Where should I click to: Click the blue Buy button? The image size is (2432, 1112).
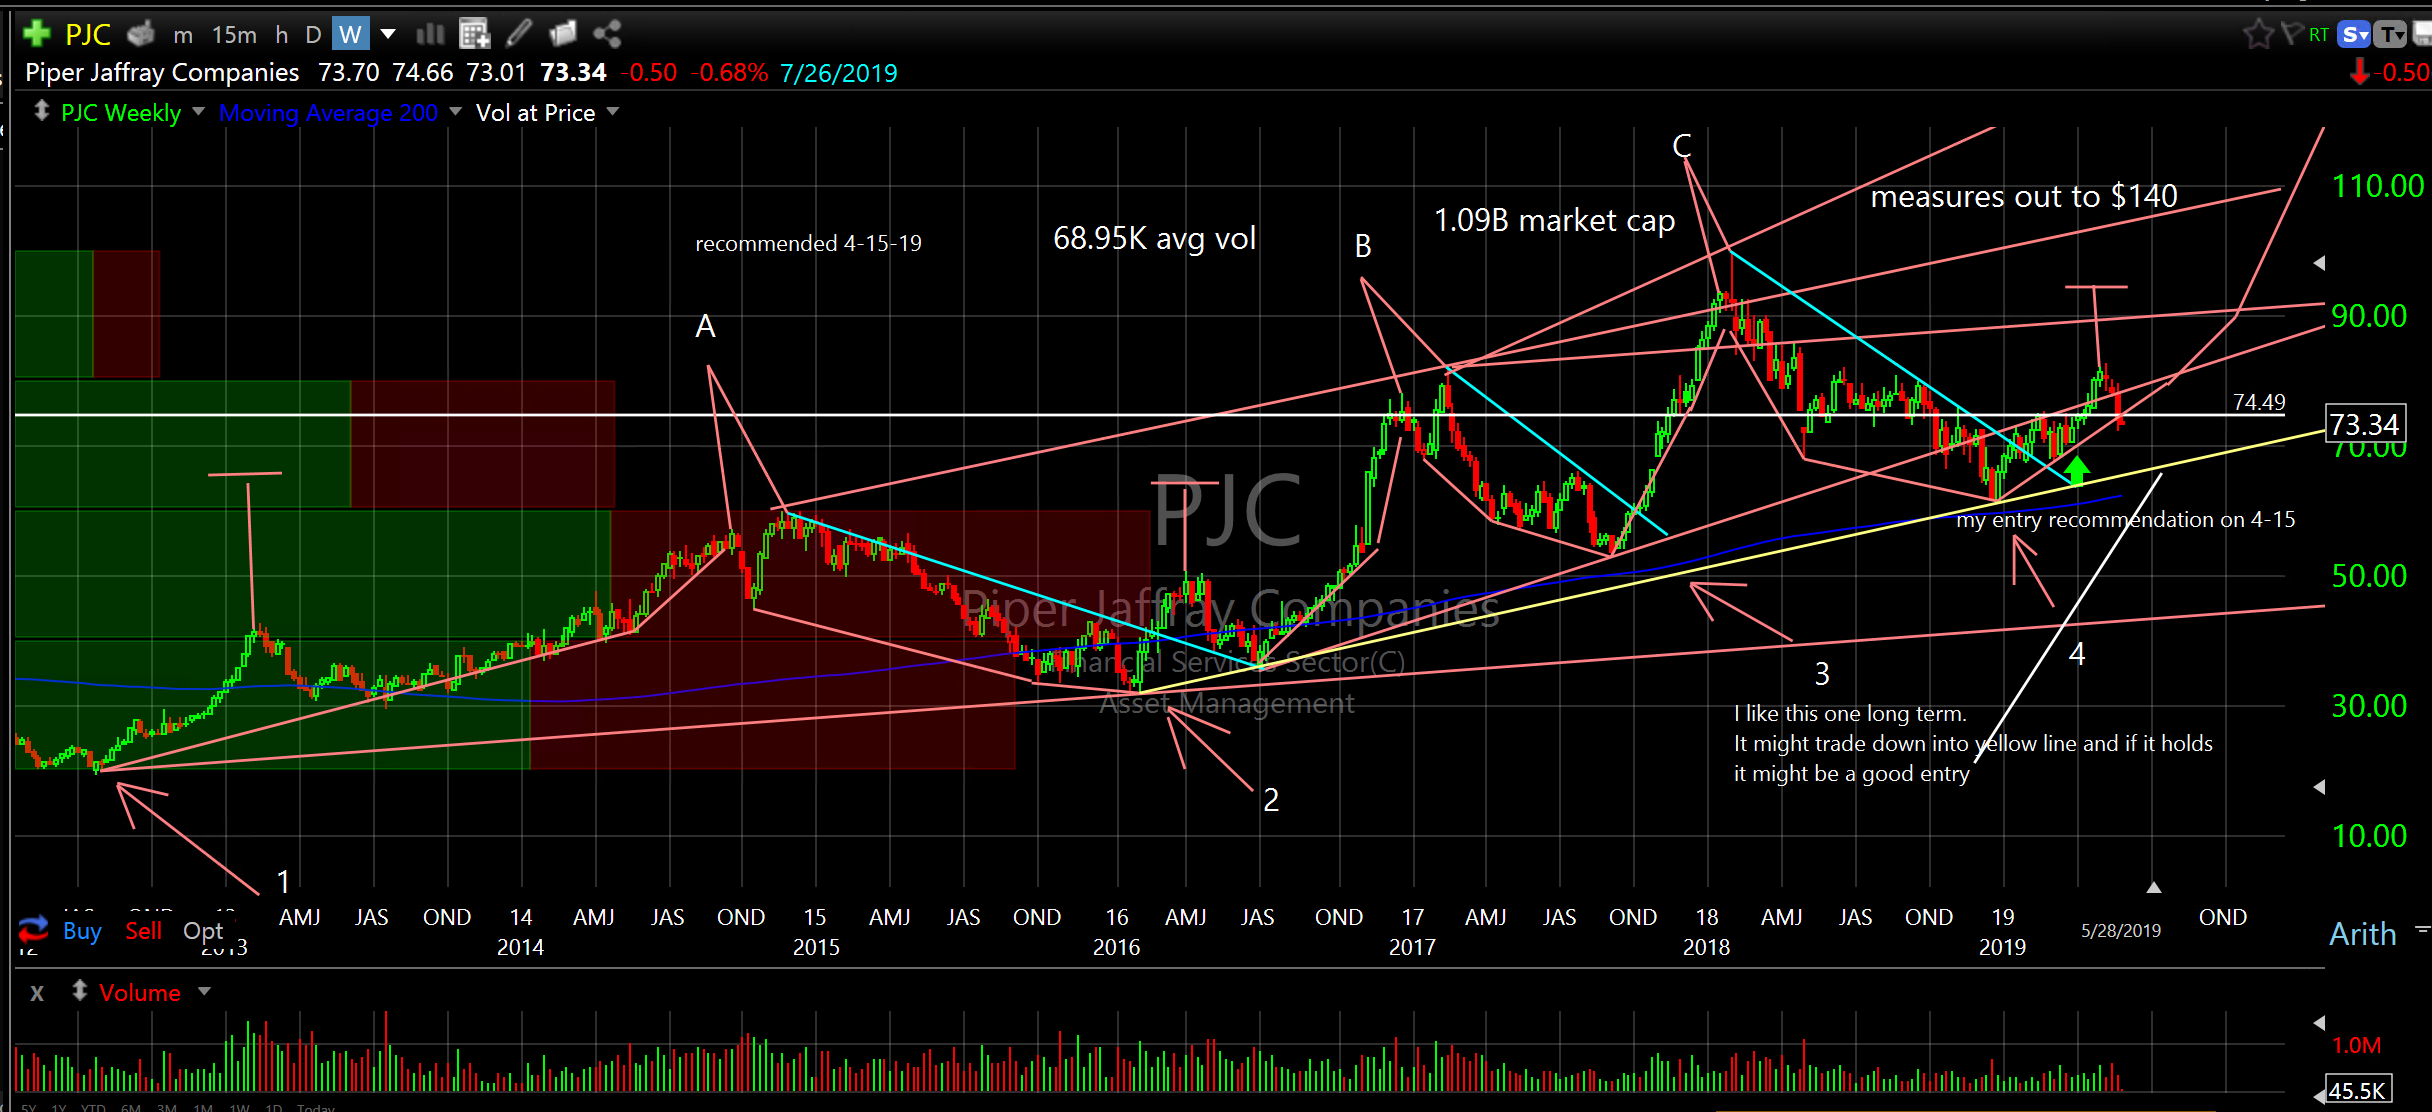82,931
